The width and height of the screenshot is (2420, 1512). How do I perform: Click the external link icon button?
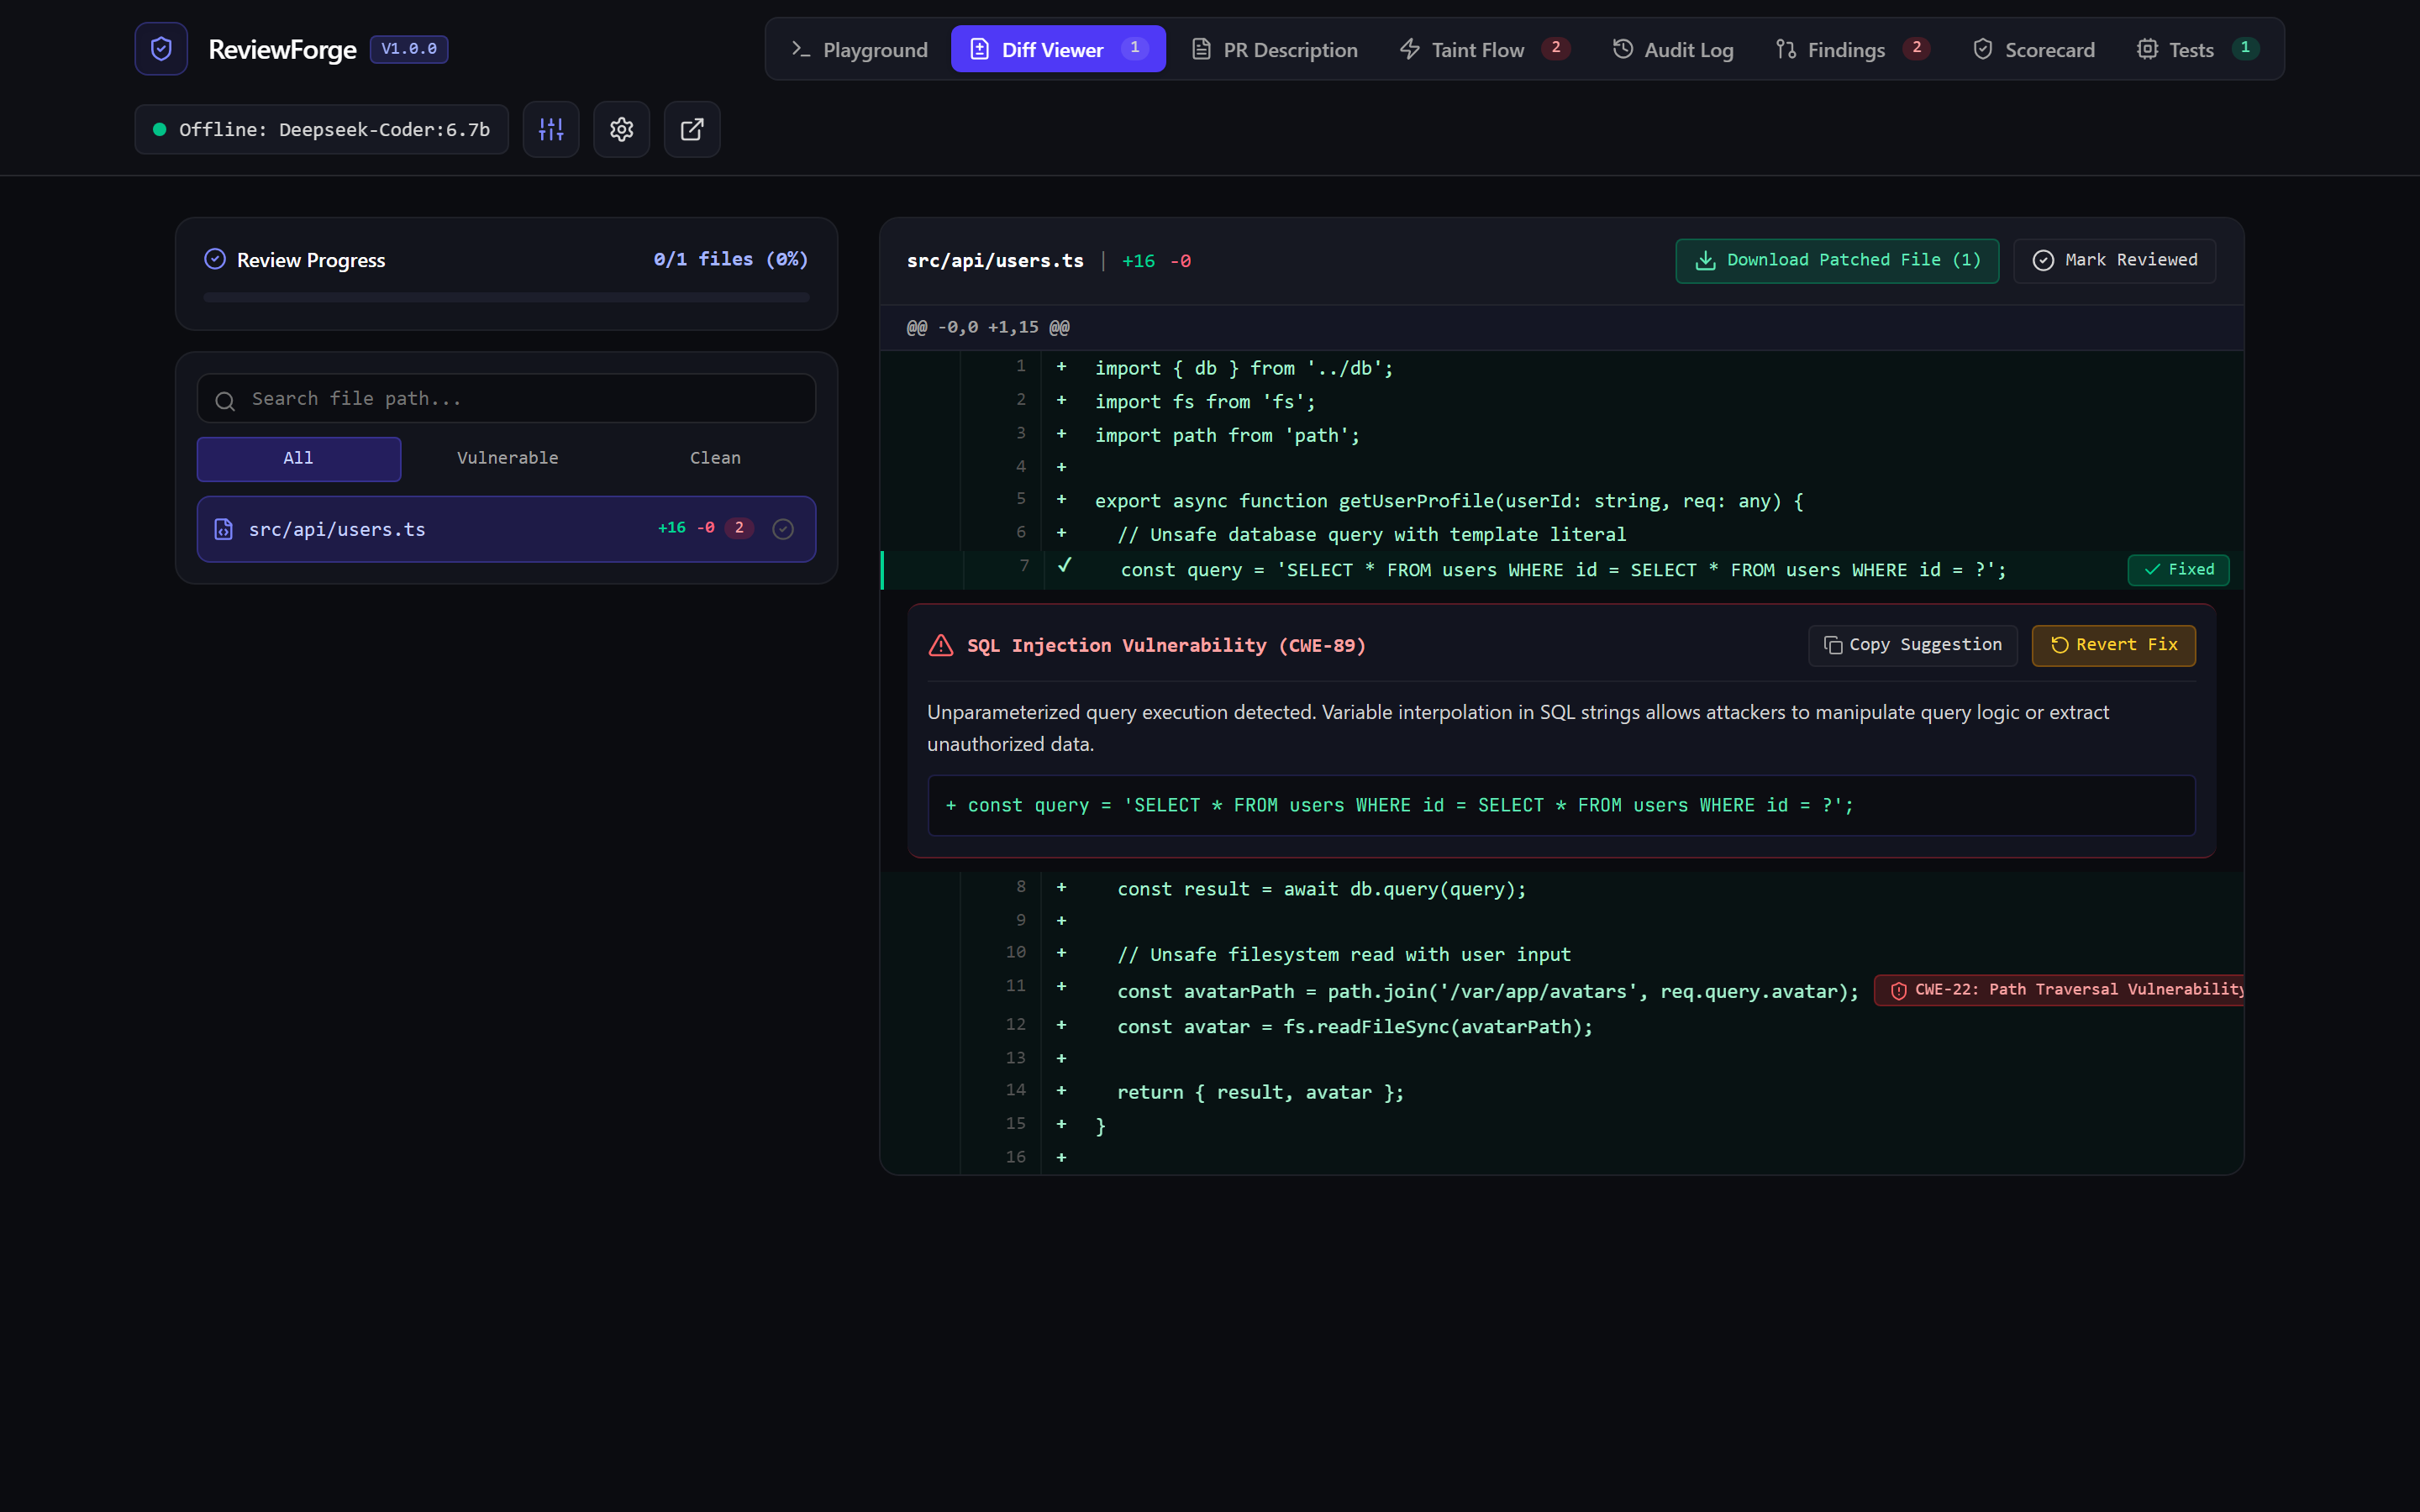(692, 129)
